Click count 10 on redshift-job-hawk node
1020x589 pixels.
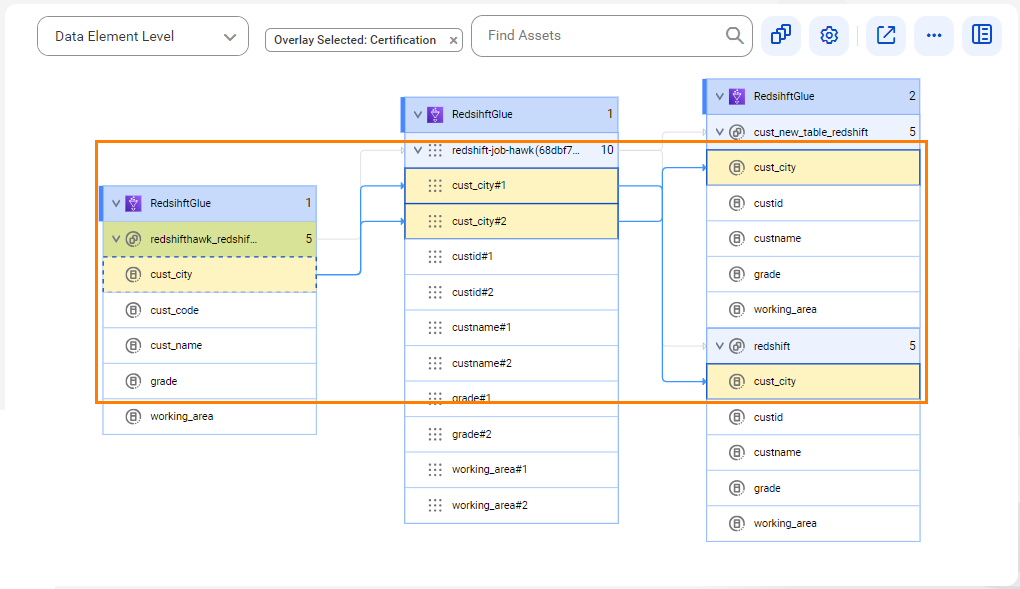pyautogui.click(x=607, y=150)
